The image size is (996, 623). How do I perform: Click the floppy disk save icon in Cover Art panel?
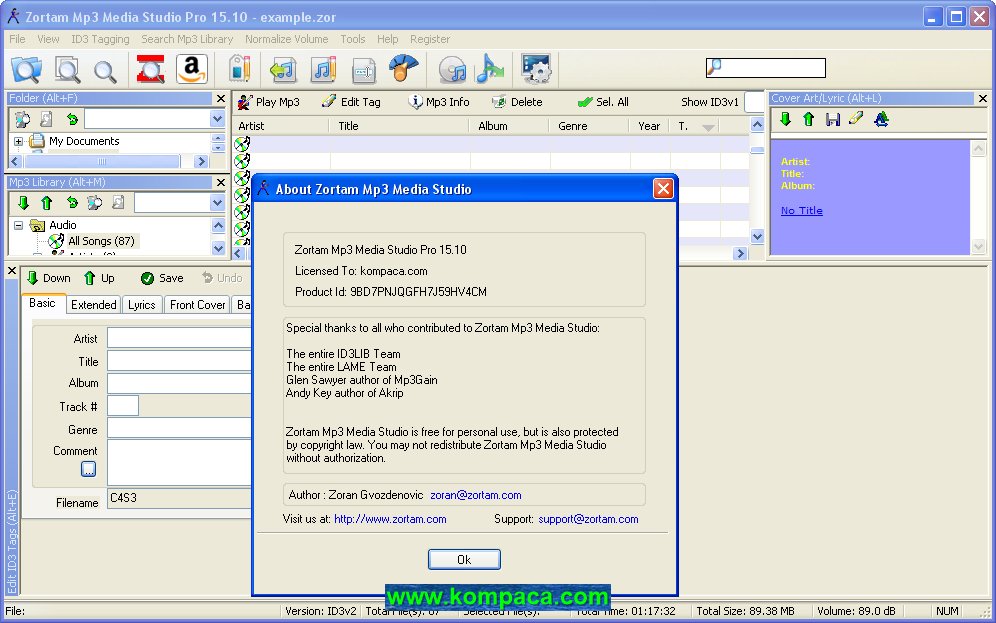pyautogui.click(x=833, y=119)
